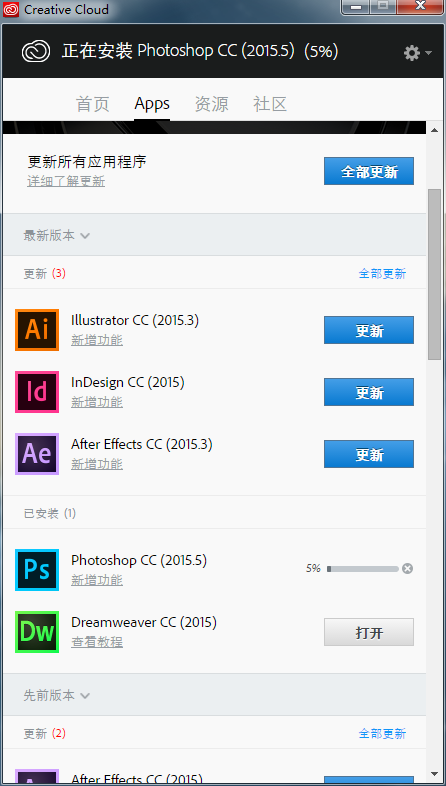Screen dimensions: 446x786
Task: Cancel the Photoshop installation with X icon
Action: pos(407,568)
